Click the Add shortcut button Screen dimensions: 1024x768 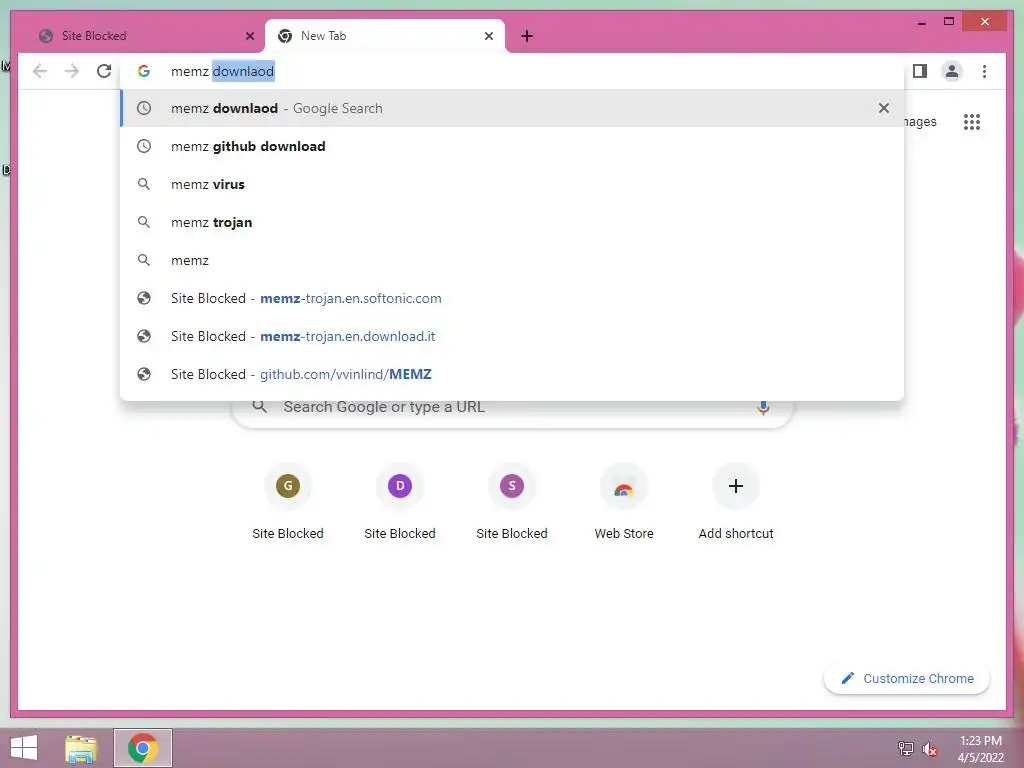(x=736, y=502)
